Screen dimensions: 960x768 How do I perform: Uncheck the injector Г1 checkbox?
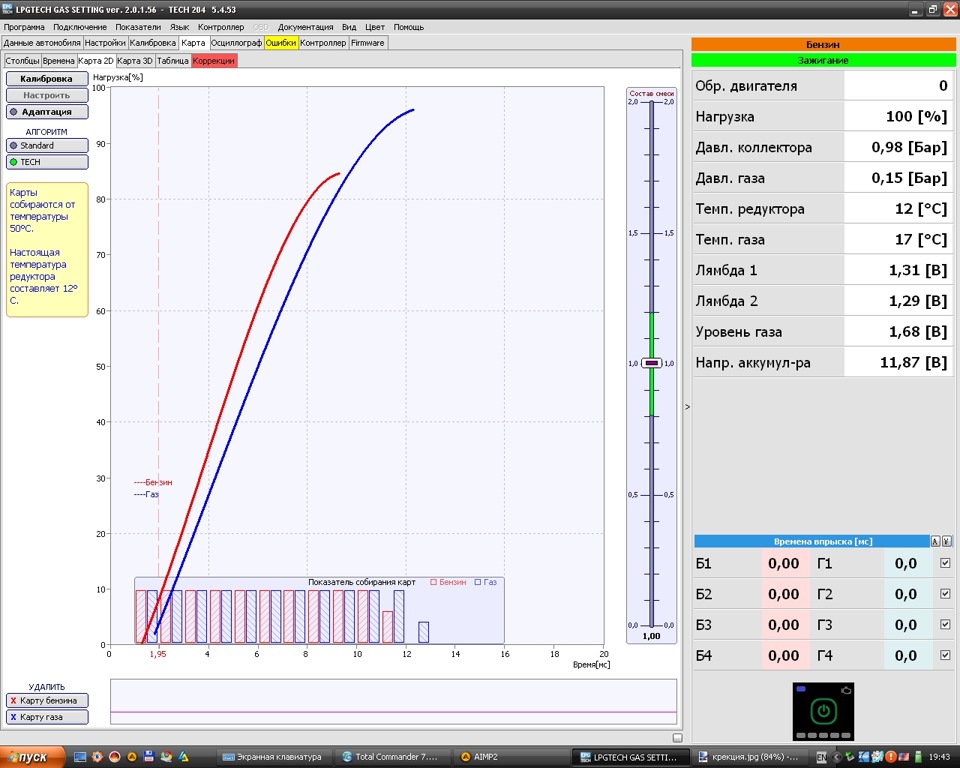tap(945, 564)
